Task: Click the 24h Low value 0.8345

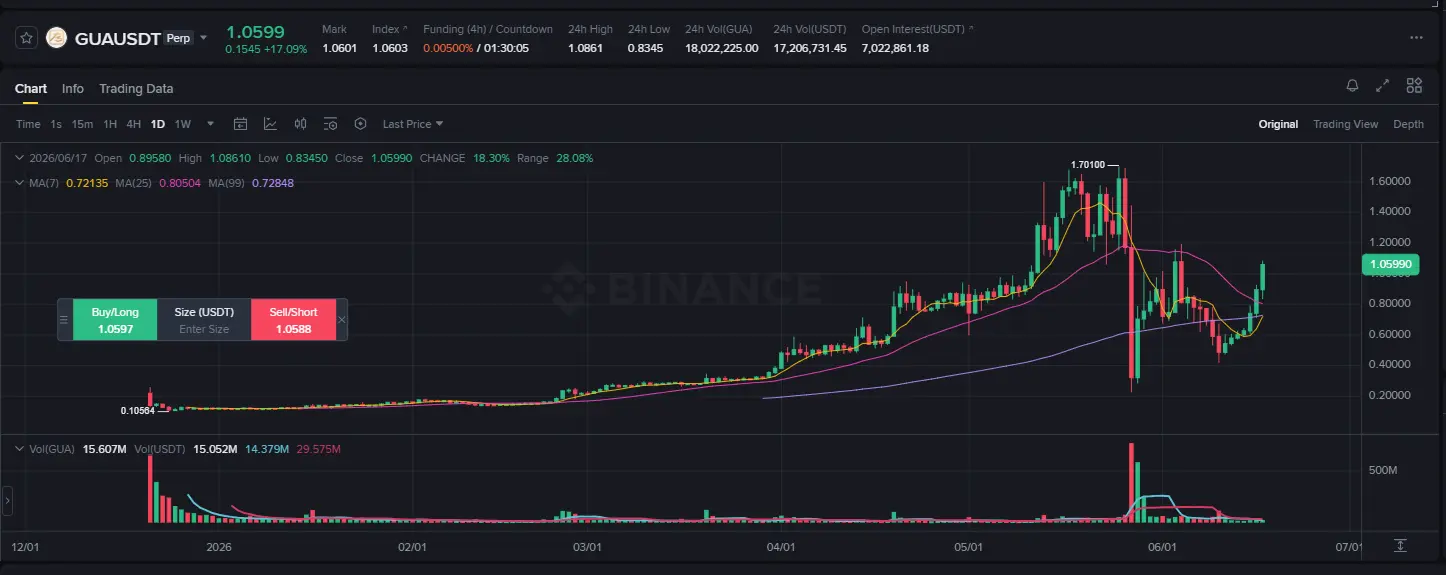Action: 645,48
